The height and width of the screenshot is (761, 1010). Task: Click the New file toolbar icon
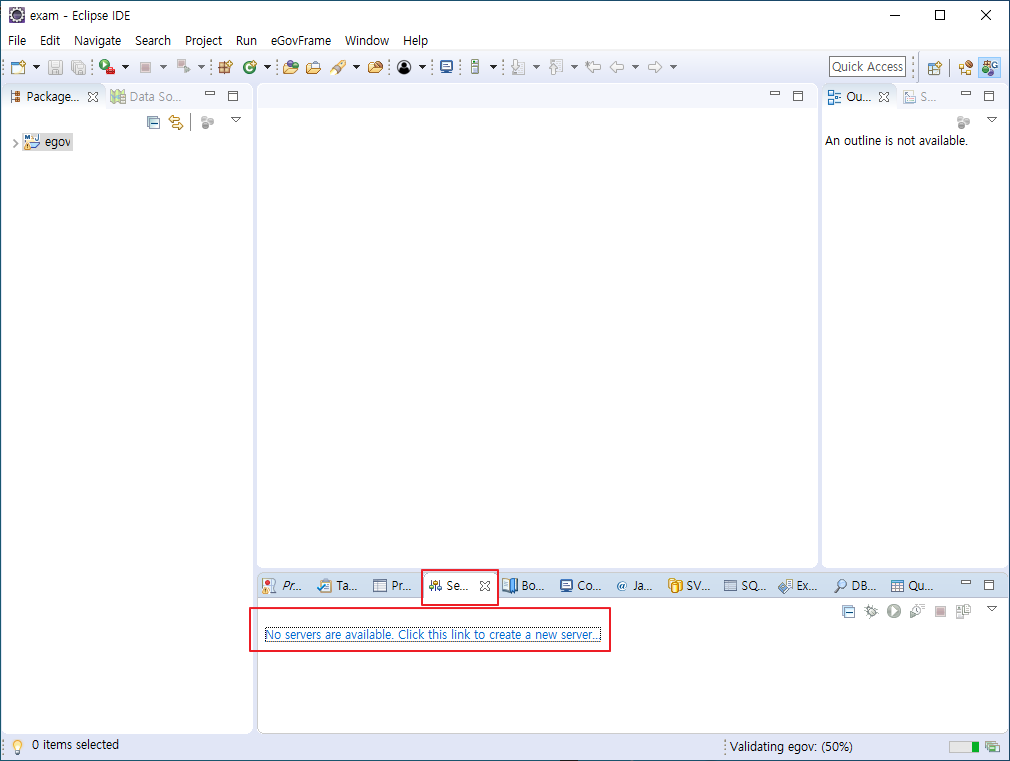[18, 67]
